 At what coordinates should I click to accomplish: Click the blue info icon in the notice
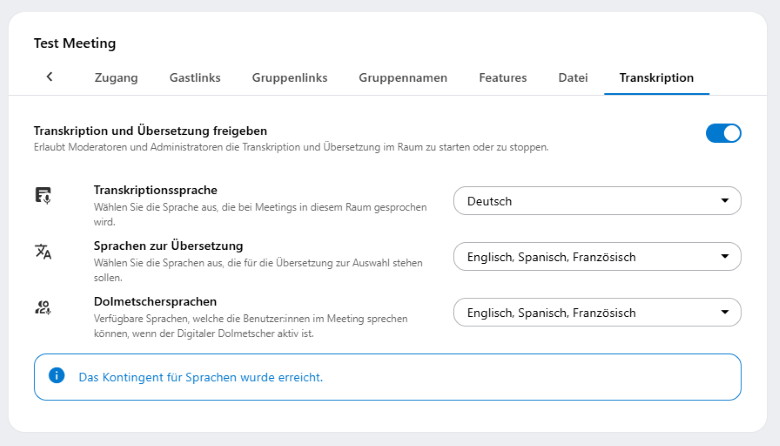57,375
